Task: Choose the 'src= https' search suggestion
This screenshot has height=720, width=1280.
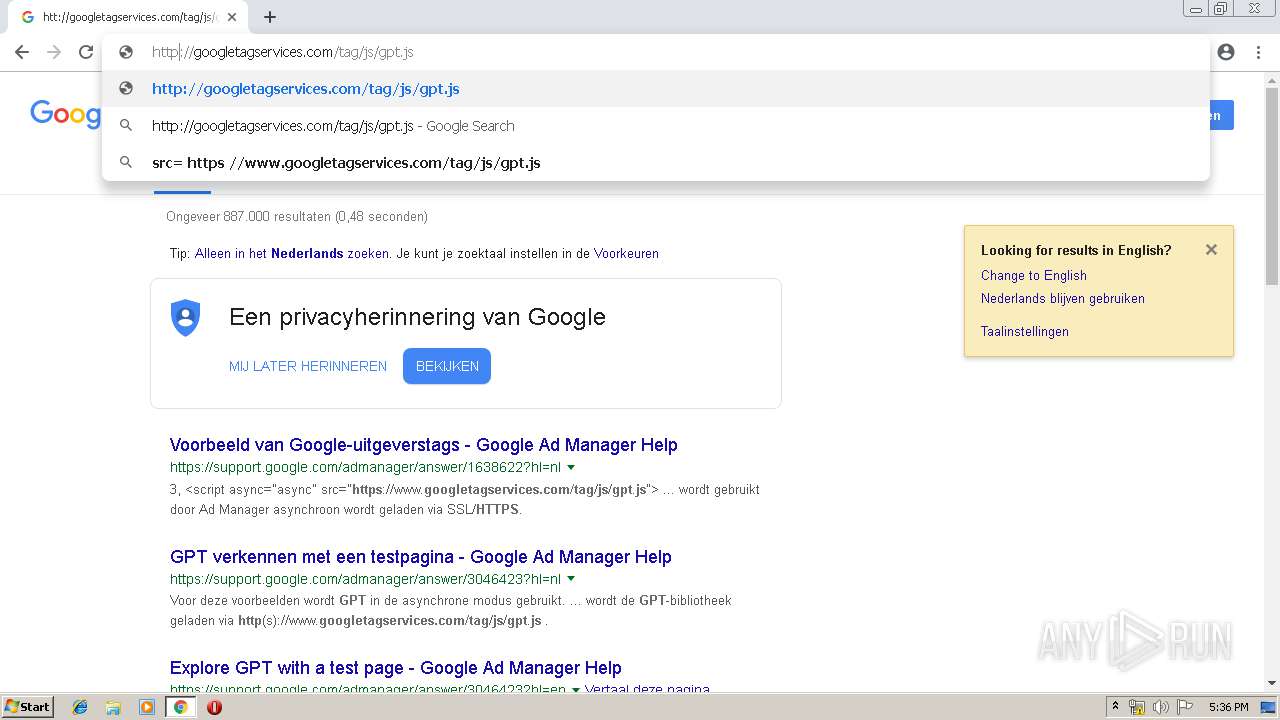Action: pyautogui.click(x=655, y=163)
